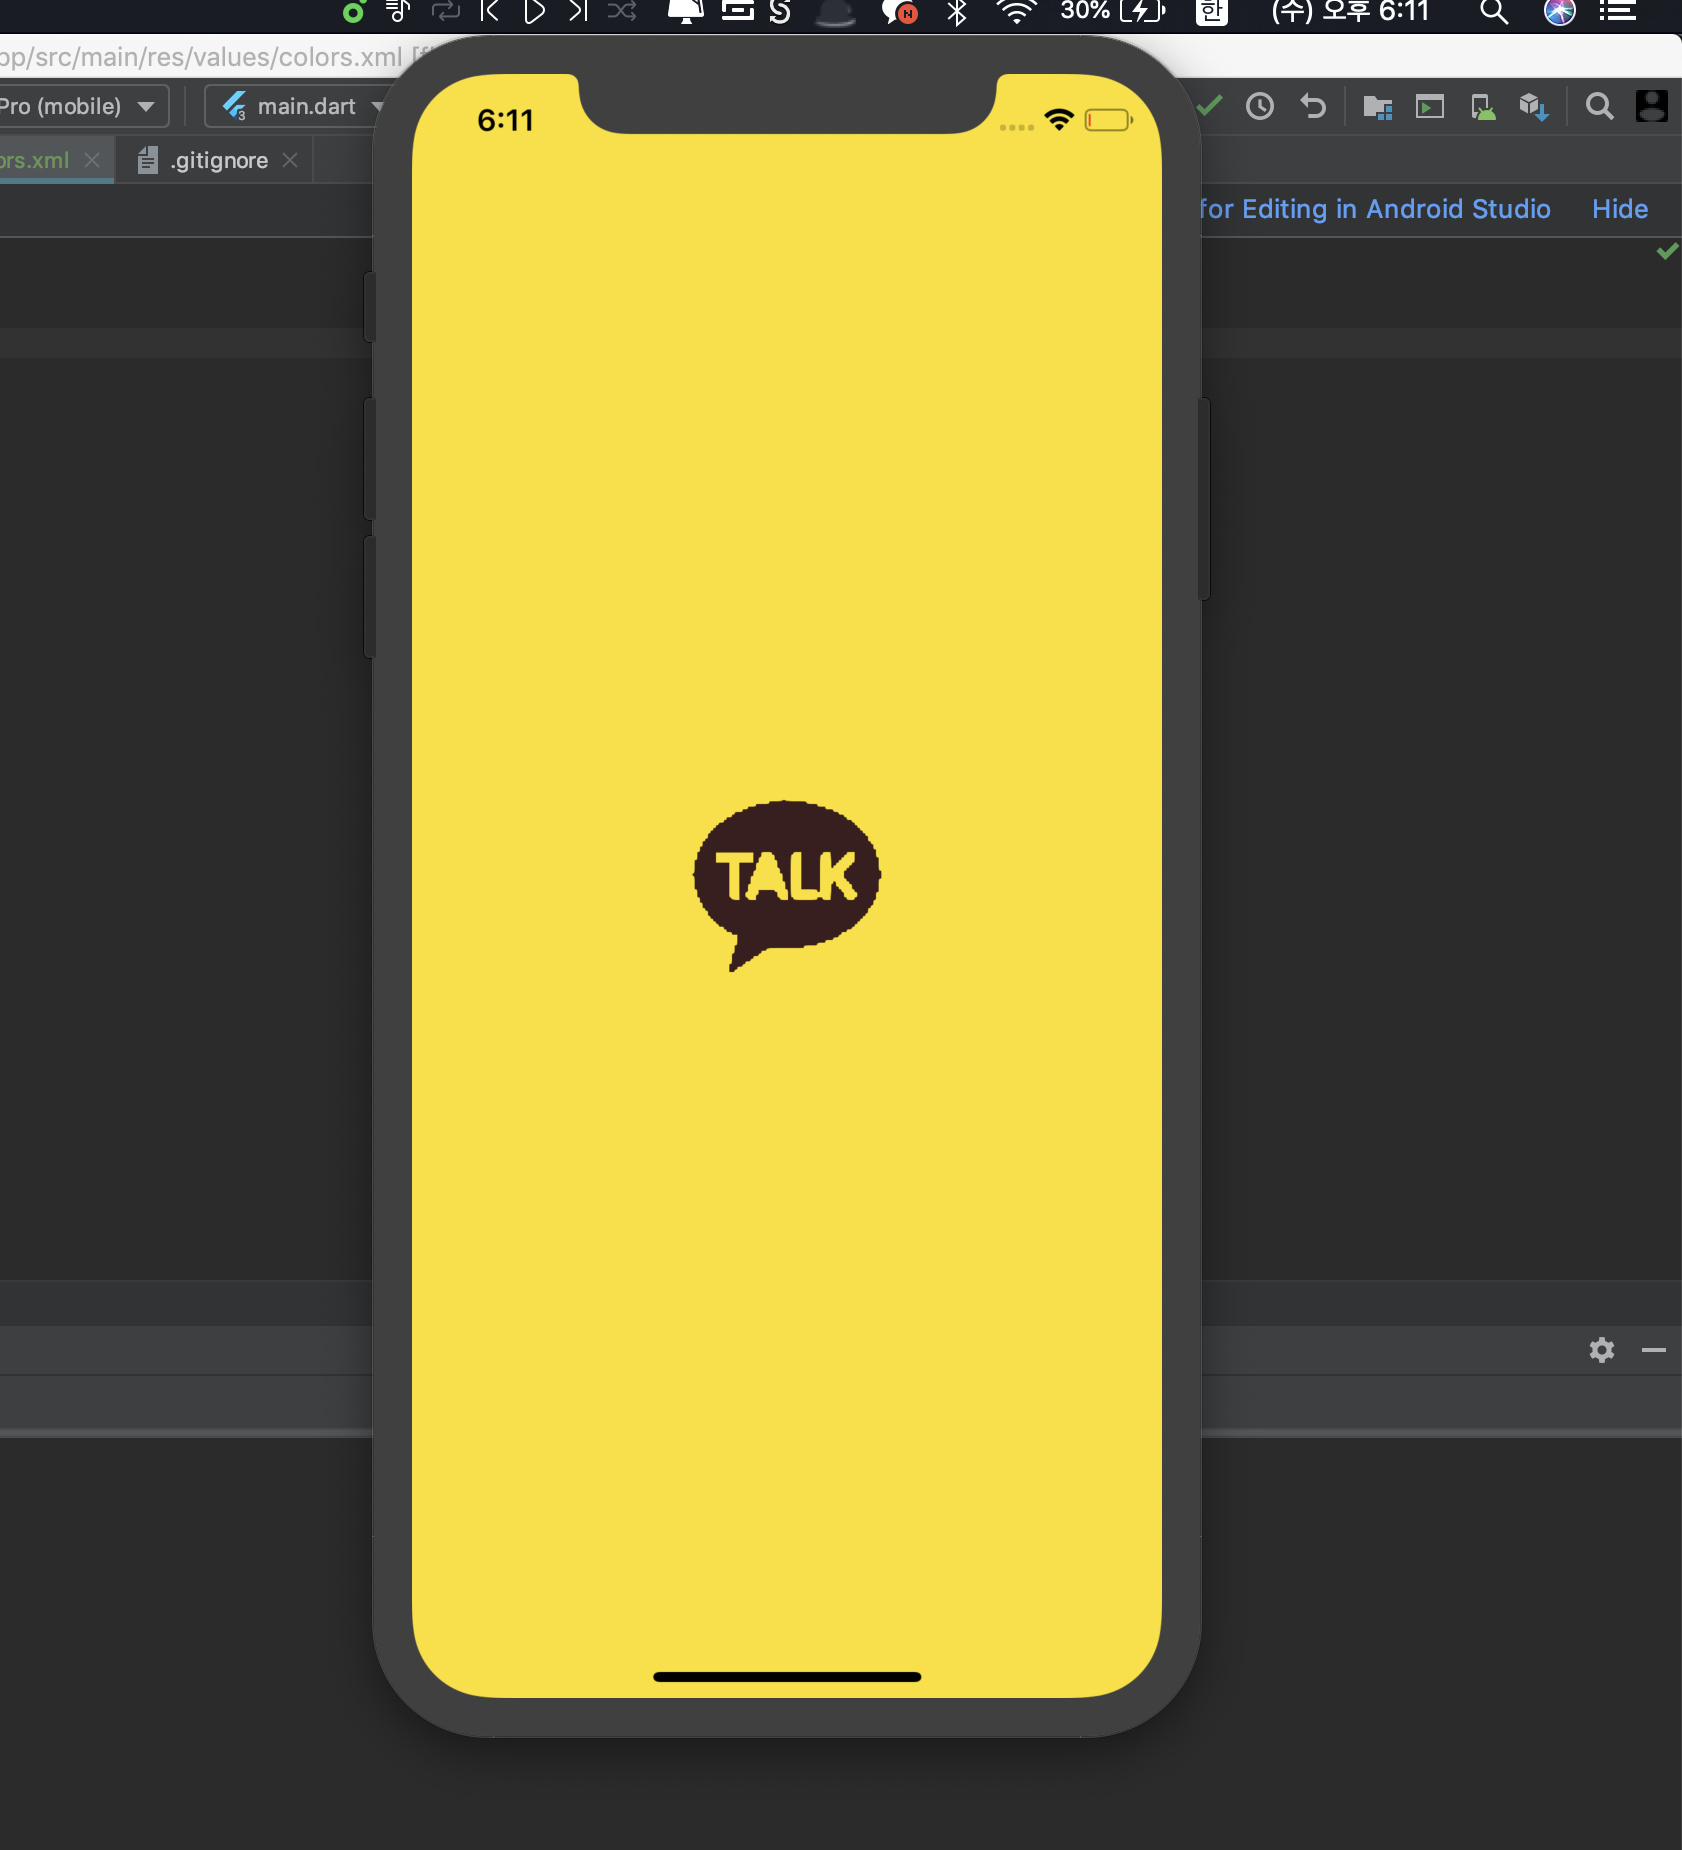Screen dimensions: 1682x1850
Task: Tap the home indicator bar in simulator
Action: (x=787, y=1677)
